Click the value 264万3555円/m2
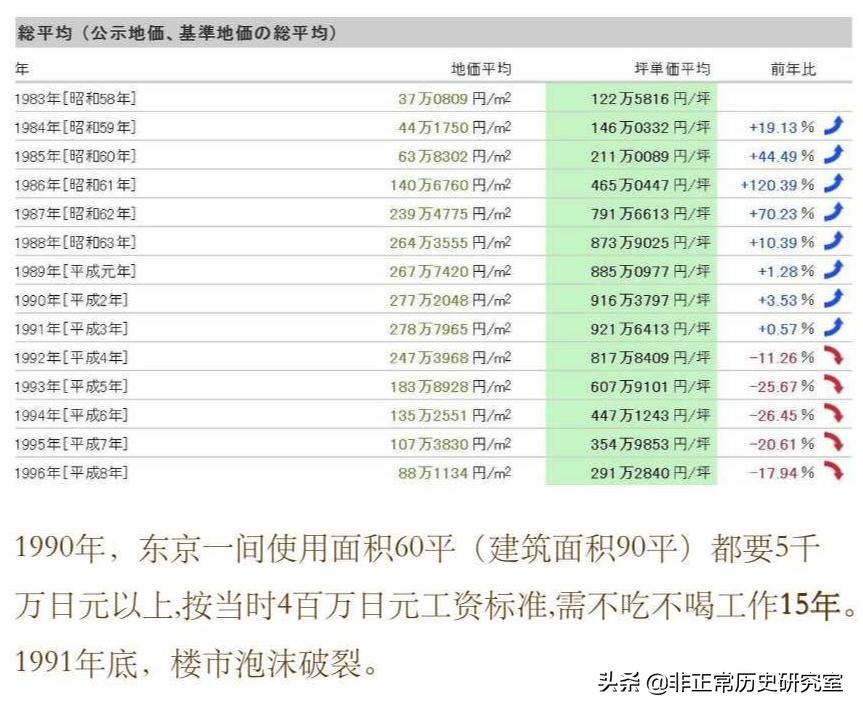863x713 pixels. coord(450,242)
